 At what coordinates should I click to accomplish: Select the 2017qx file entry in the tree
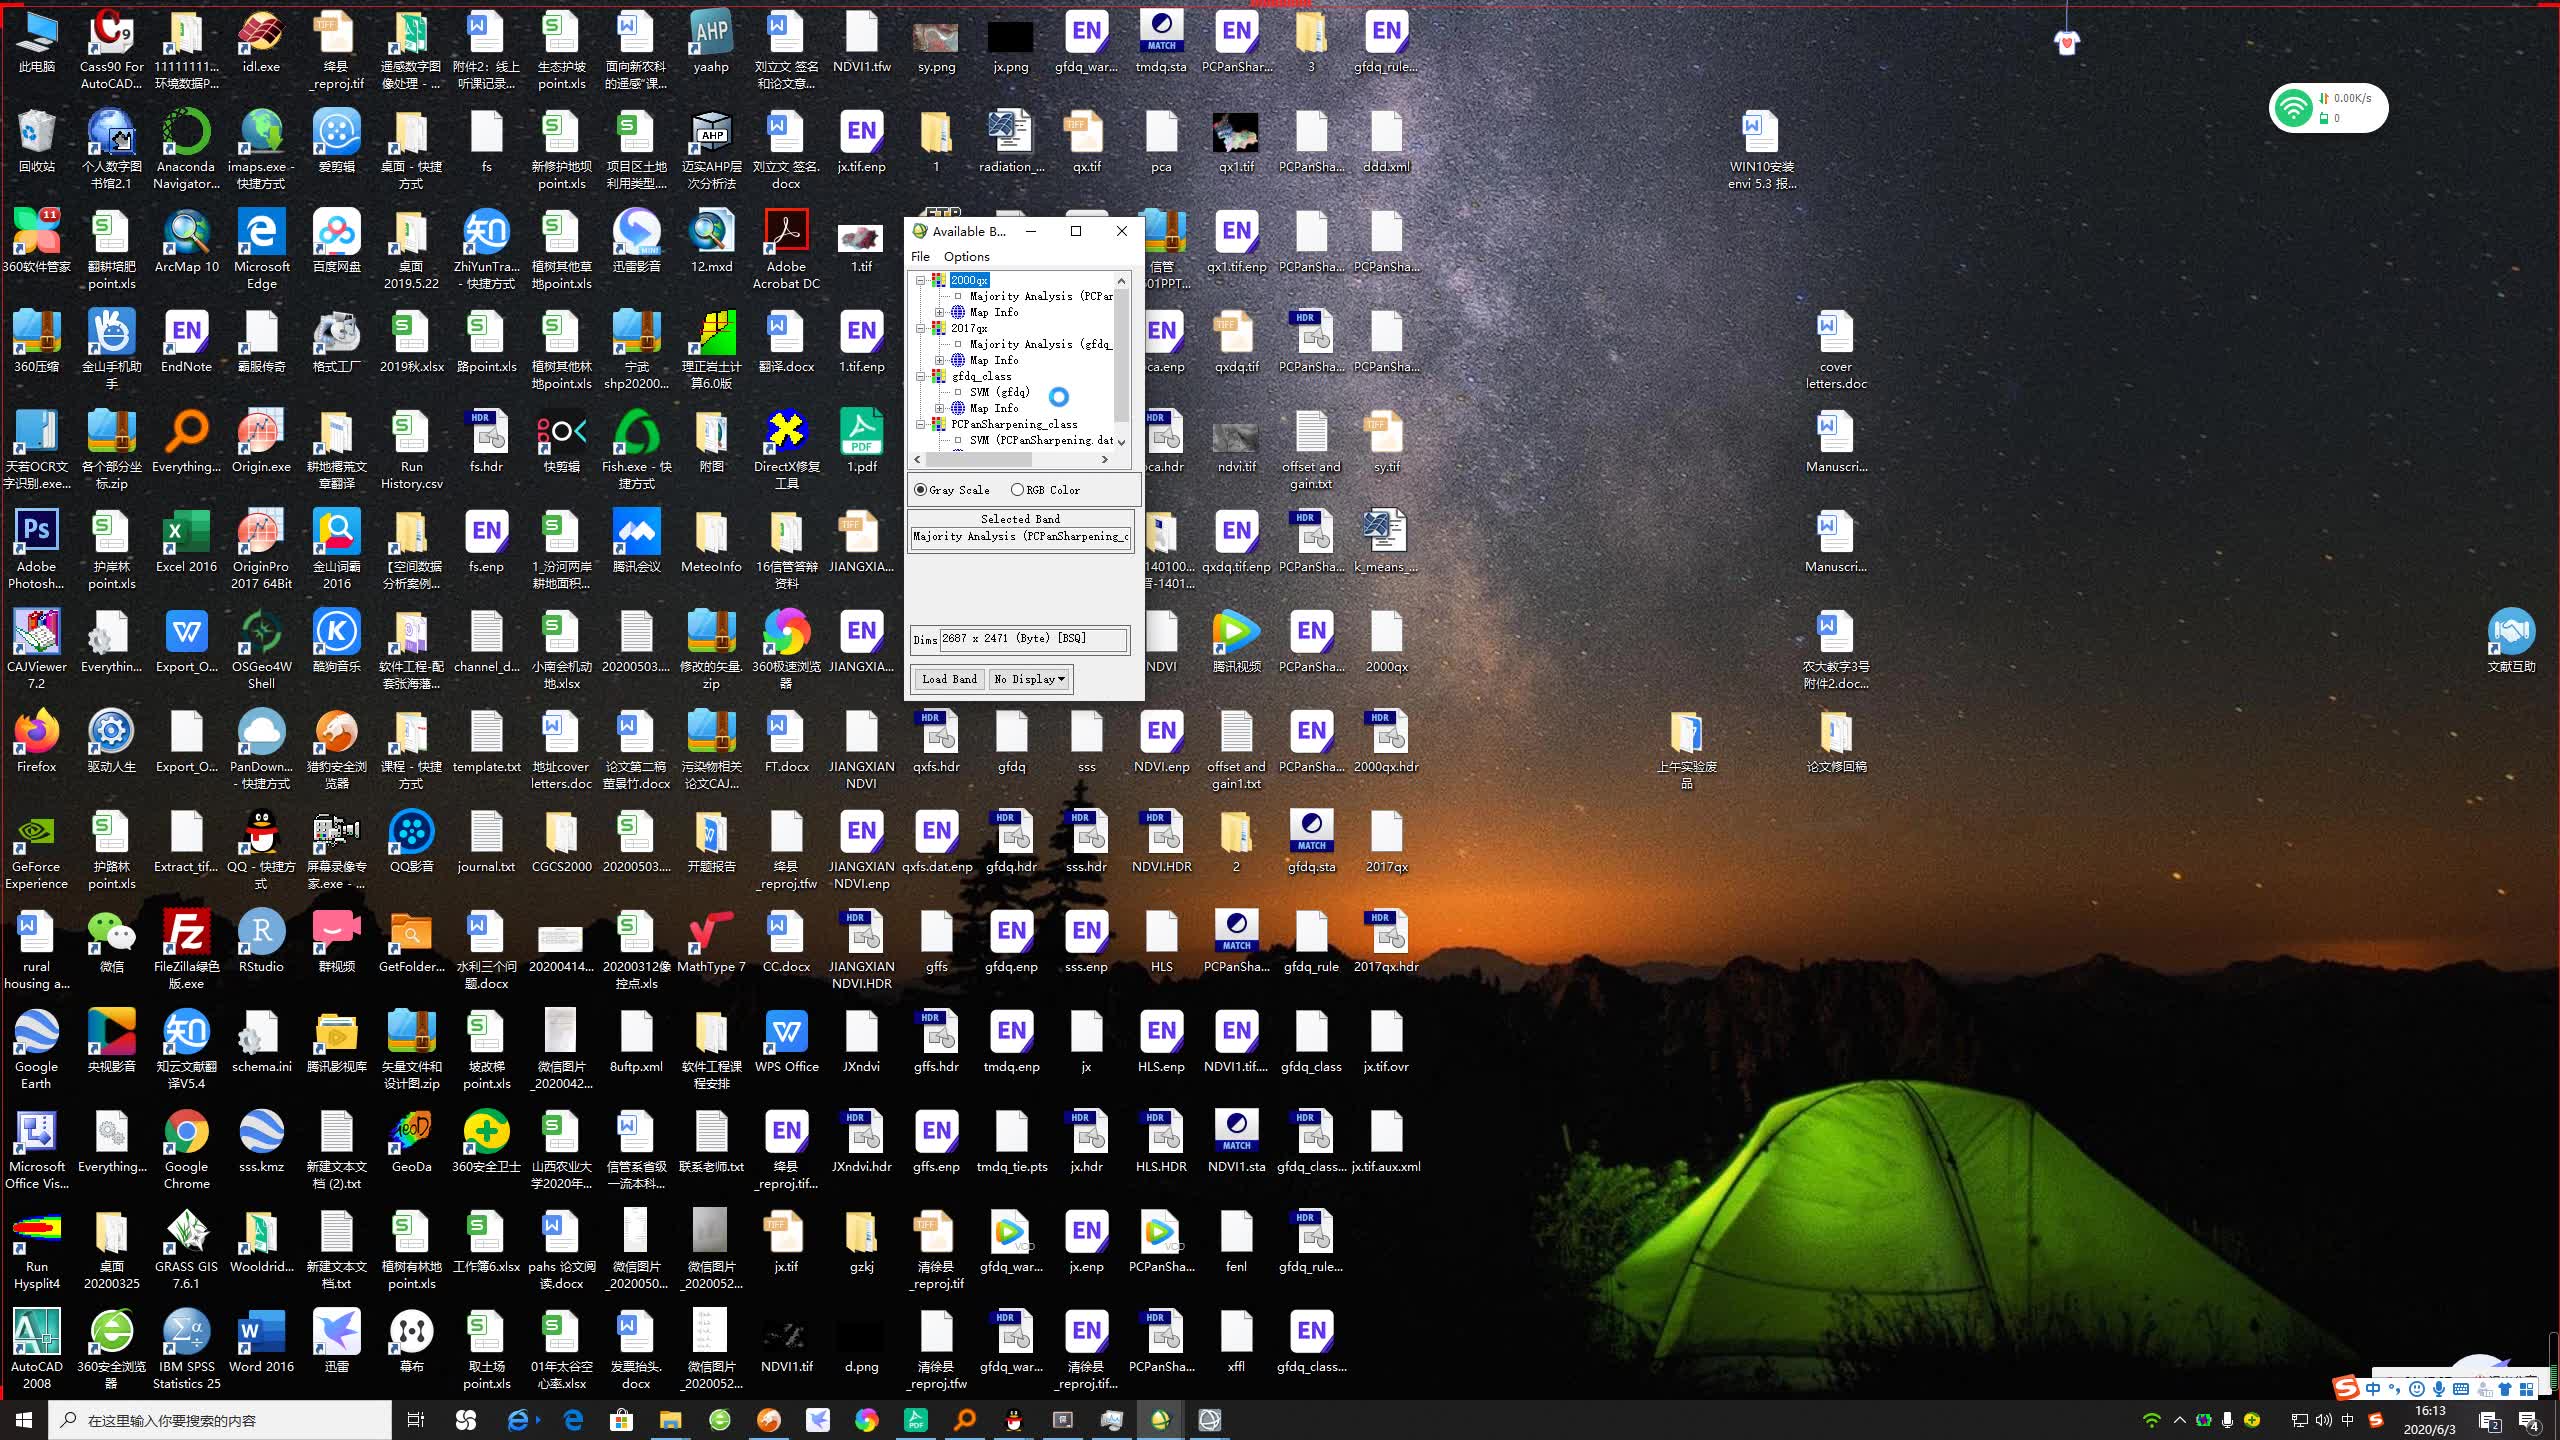(969, 328)
